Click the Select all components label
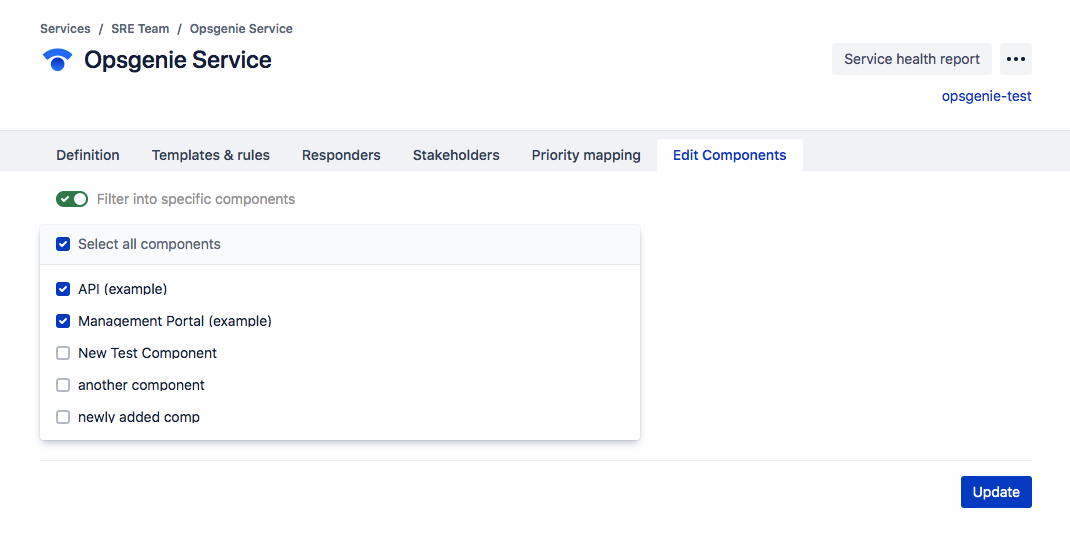The width and height of the screenshot is (1070, 534). [149, 244]
